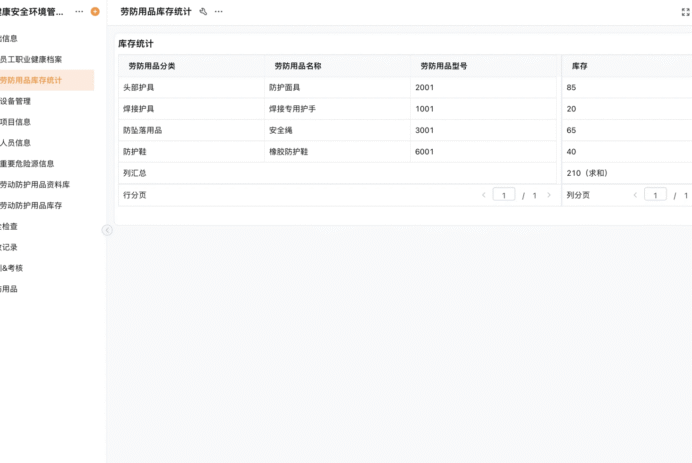Click the row pagination page number field
The image size is (692, 463).
504,195
